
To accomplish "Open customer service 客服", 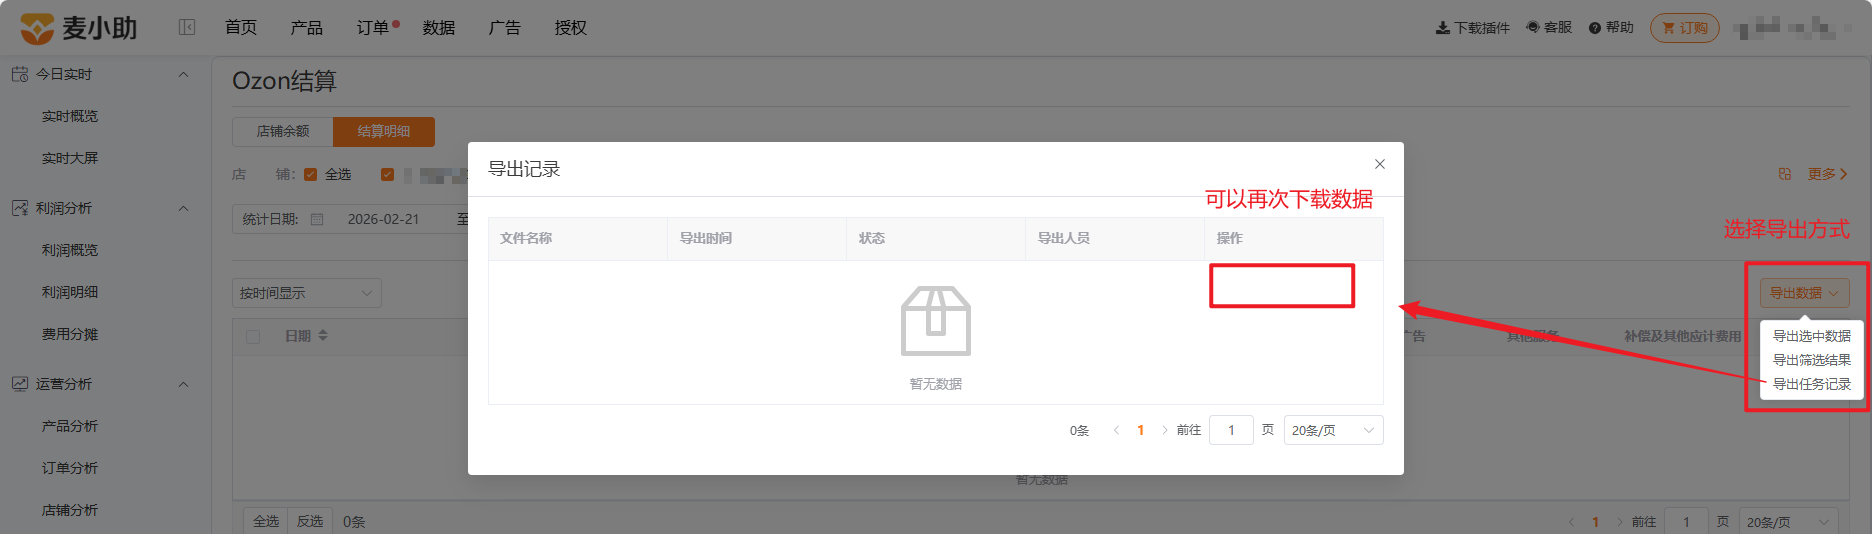I will 1549,28.
